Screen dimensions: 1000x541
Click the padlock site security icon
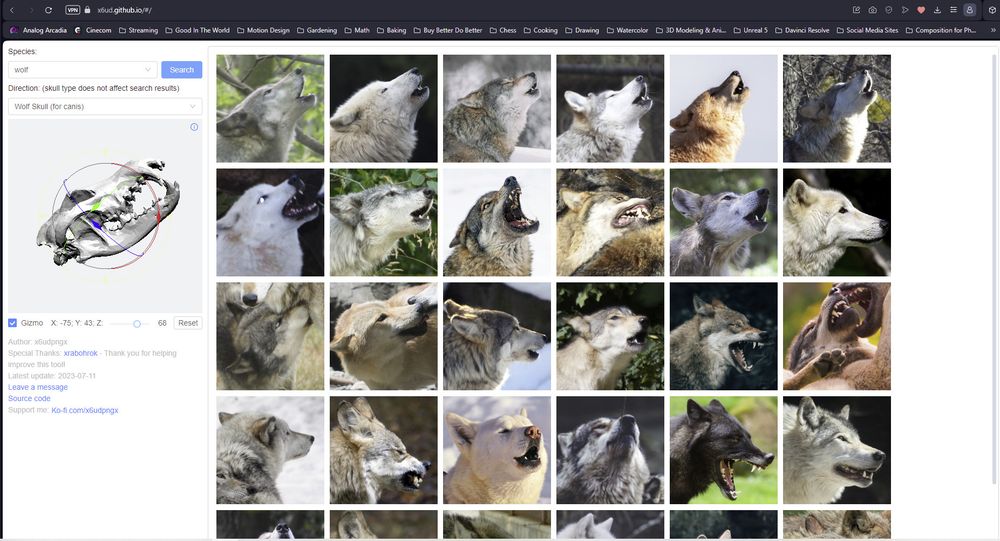[x=87, y=10]
